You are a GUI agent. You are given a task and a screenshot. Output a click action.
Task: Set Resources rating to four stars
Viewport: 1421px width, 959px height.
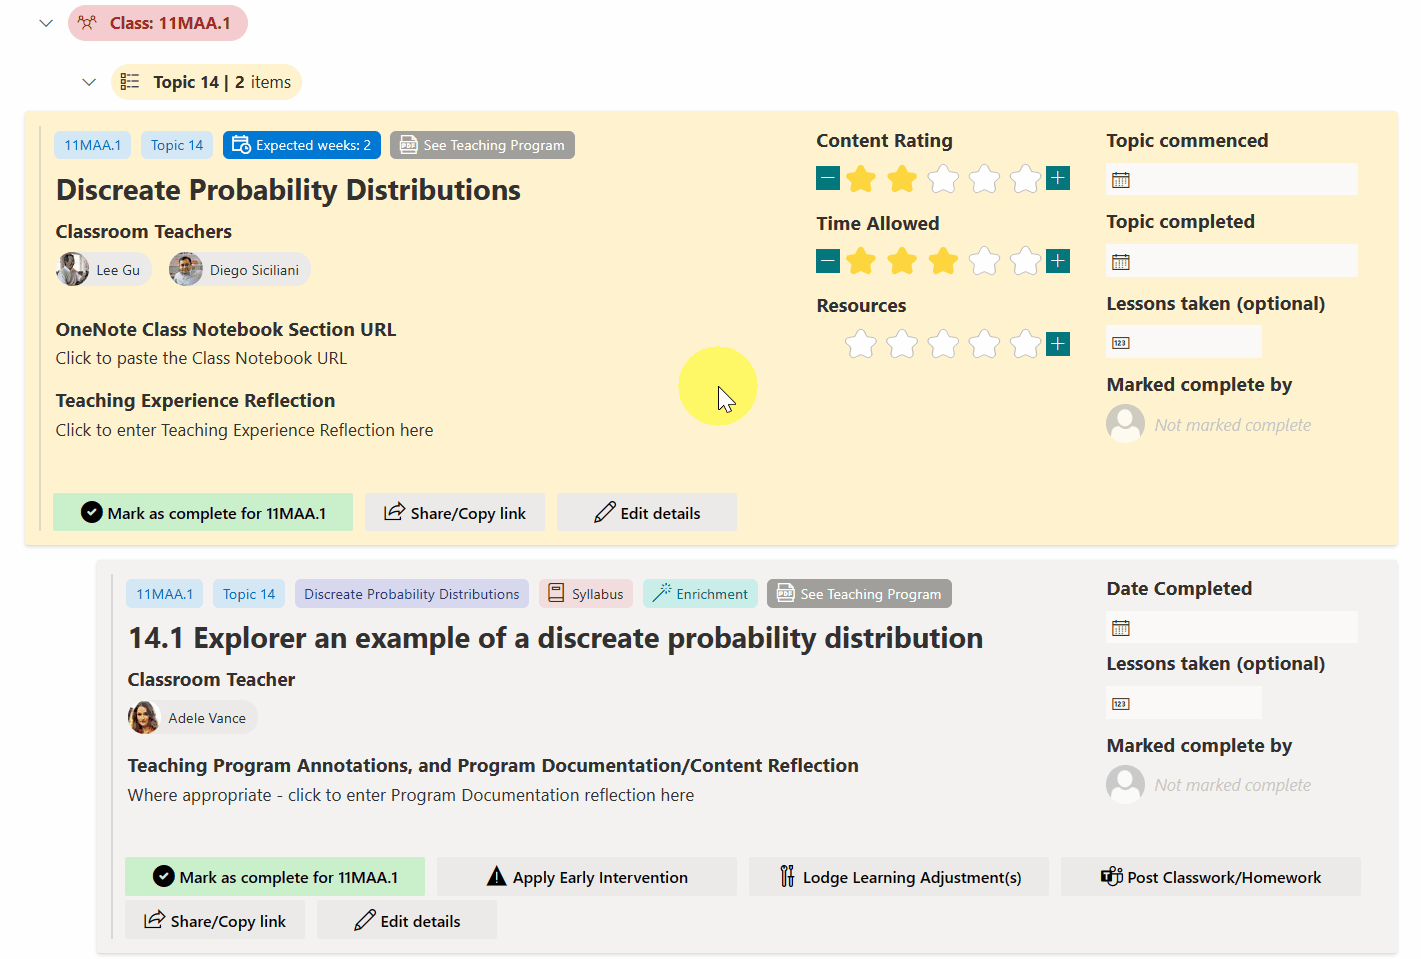click(984, 344)
